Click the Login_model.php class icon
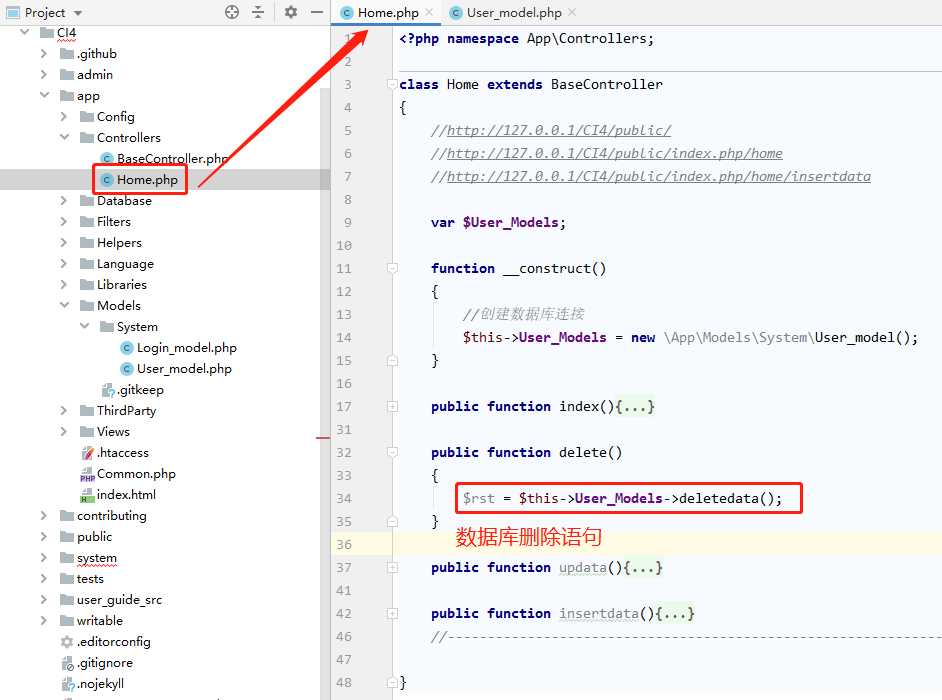This screenshot has height=700, width=942. [127, 348]
